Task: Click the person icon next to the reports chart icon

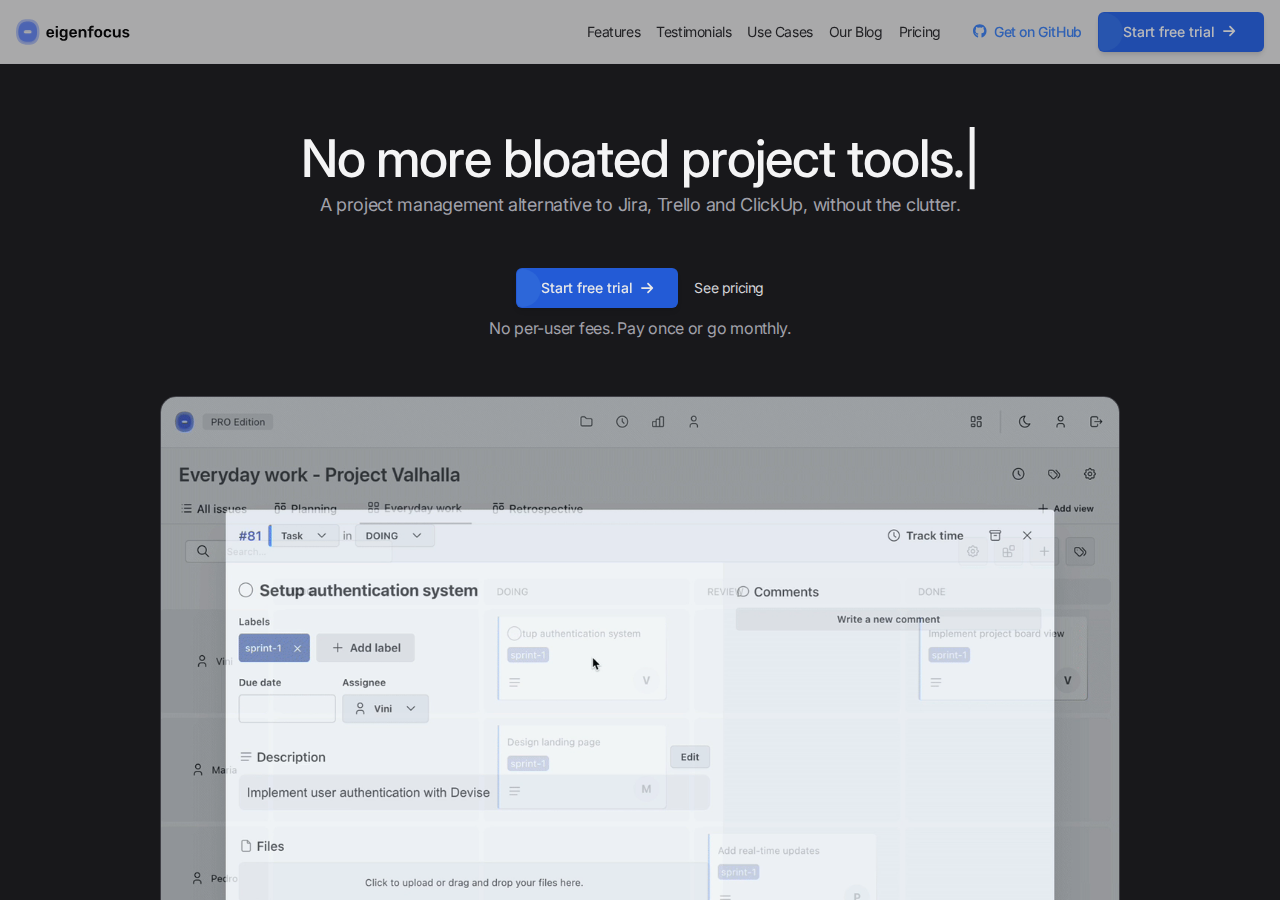Action: 694,422
